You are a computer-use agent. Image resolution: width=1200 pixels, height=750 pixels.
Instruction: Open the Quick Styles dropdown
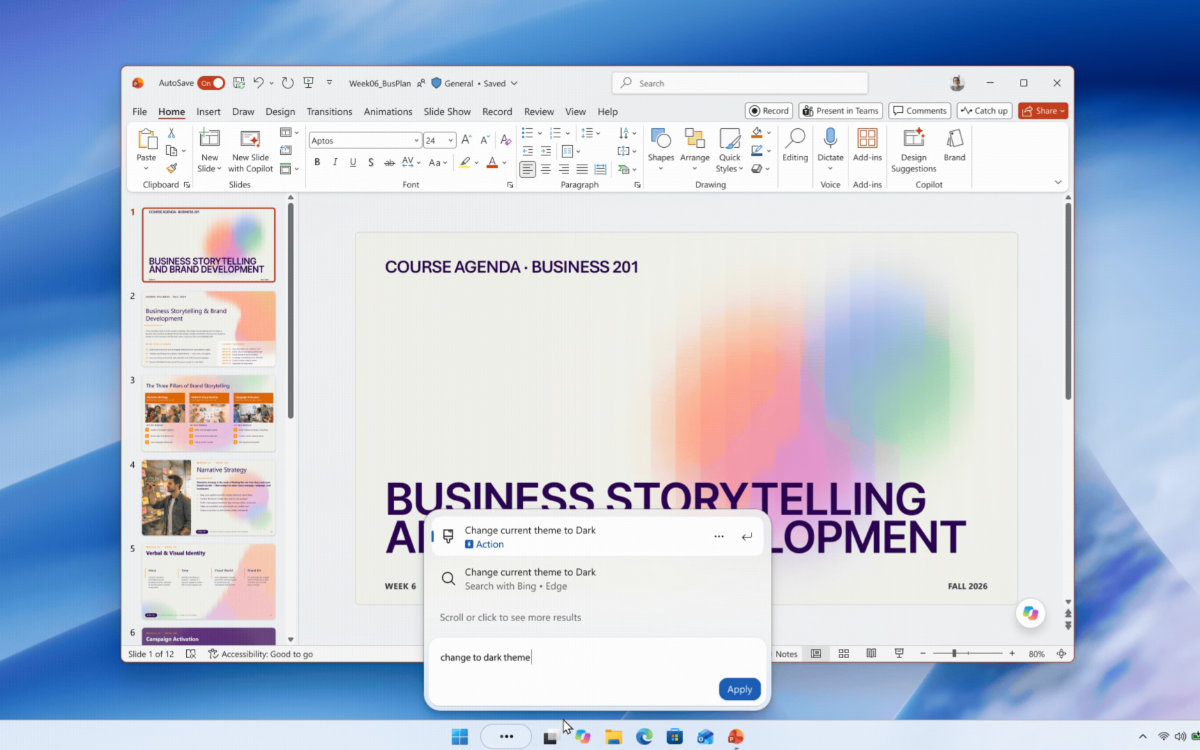[x=730, y=150]
